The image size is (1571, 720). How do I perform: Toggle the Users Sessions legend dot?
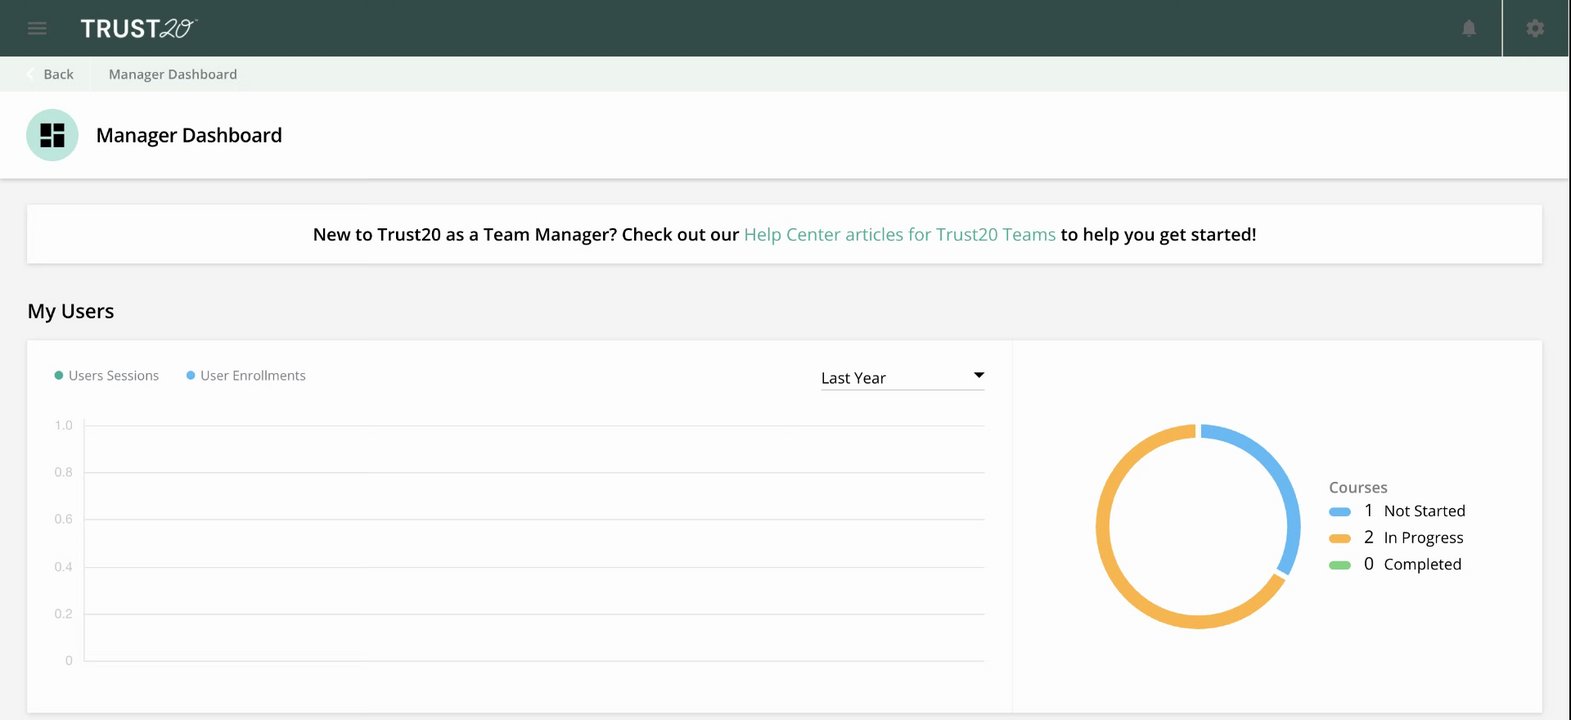point(59,376)
